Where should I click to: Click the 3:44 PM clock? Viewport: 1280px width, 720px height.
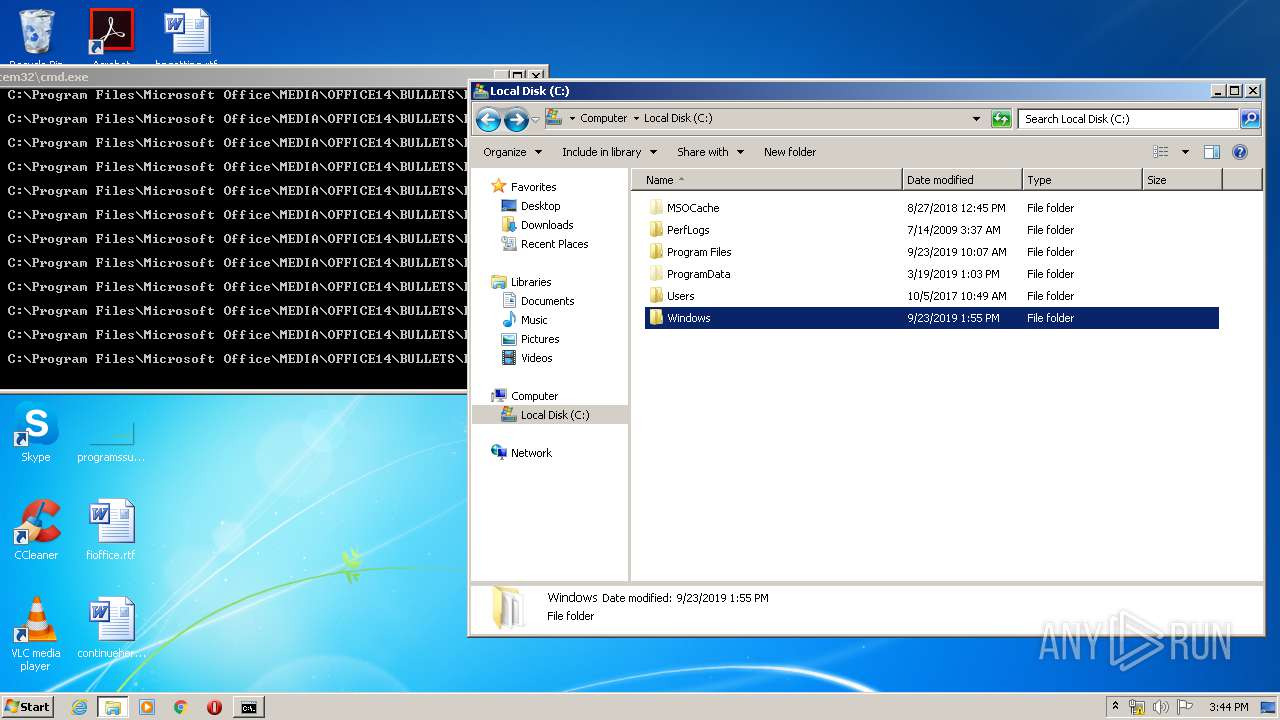[x=1228, y=707]
